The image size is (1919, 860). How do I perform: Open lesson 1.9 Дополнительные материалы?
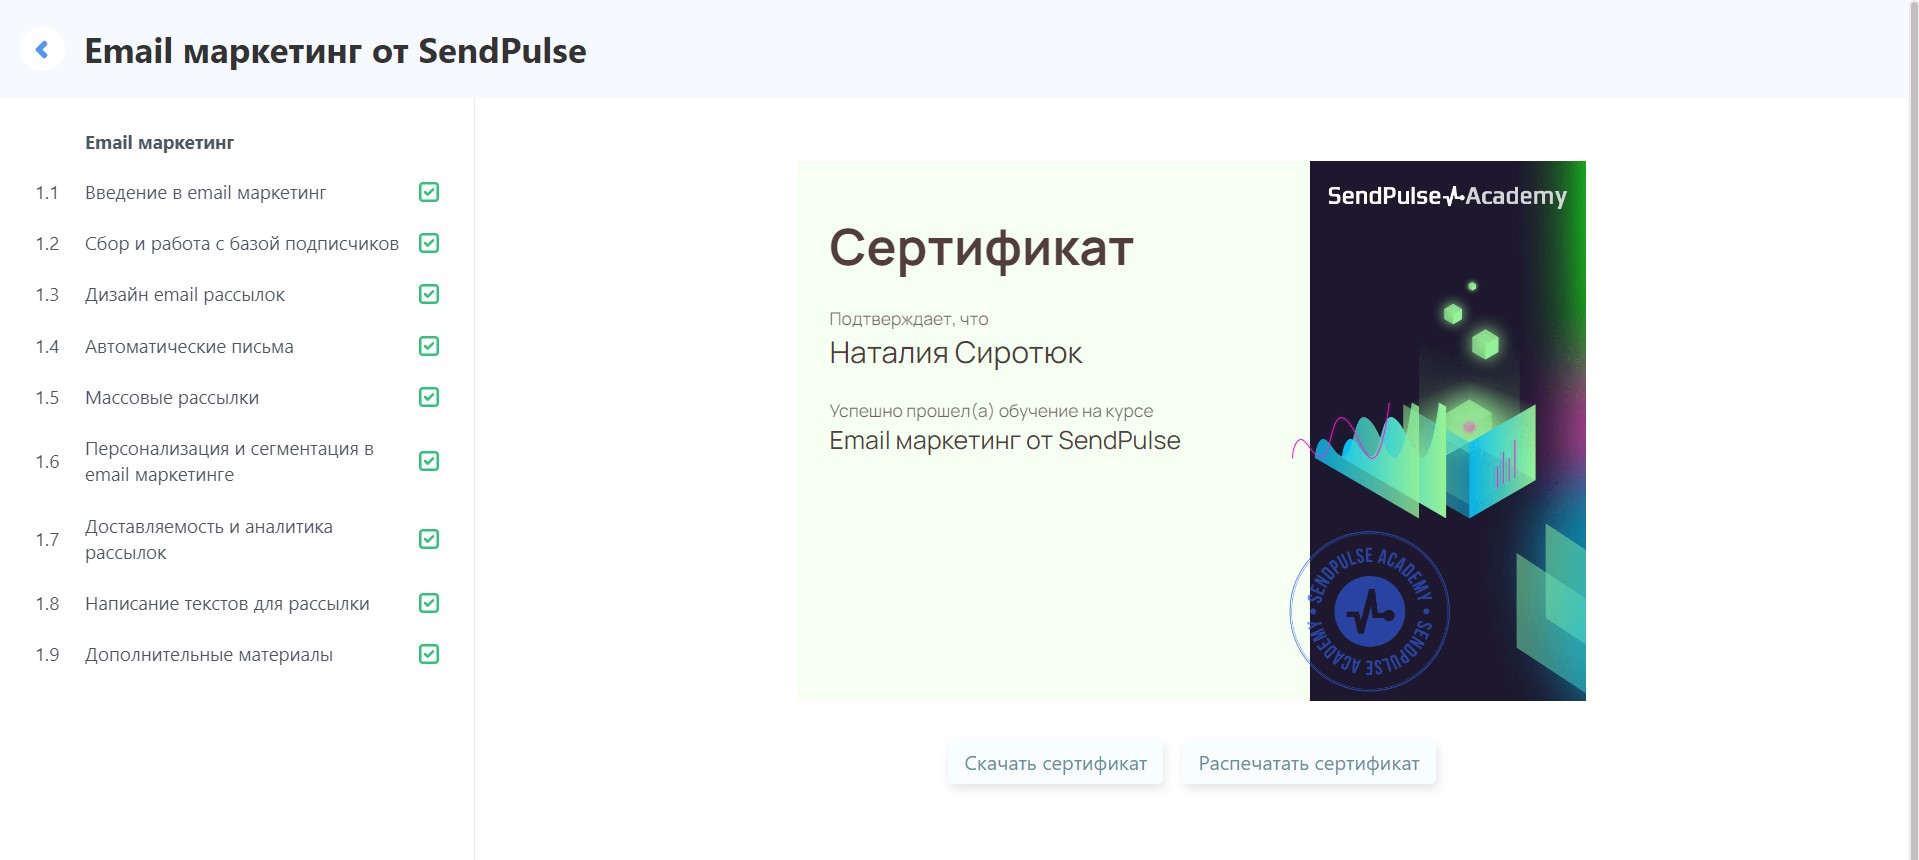(x=209, y=654)
